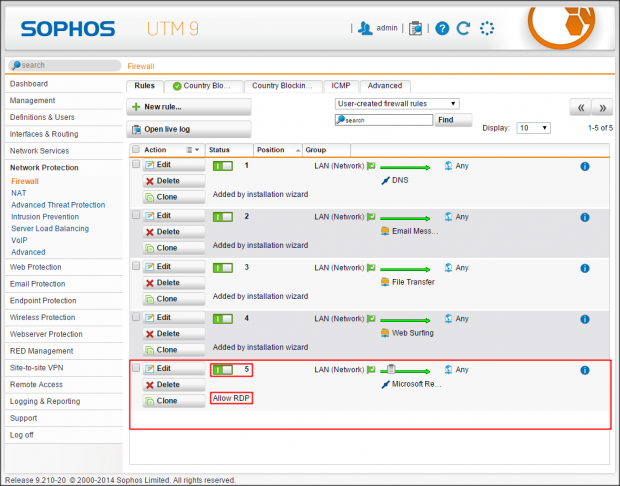The image size is (620, 486).
Task: Click LAN (Network) source icon in rule 4
Action: (x=371, y=319)
